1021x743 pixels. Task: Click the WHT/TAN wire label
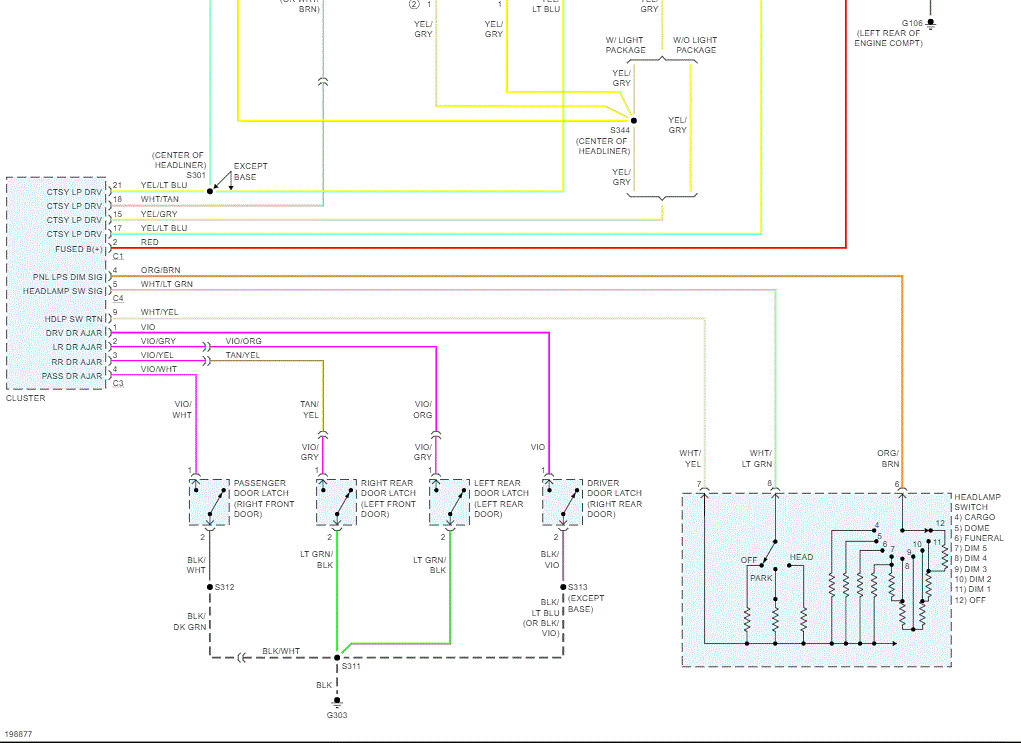point(160,199)
